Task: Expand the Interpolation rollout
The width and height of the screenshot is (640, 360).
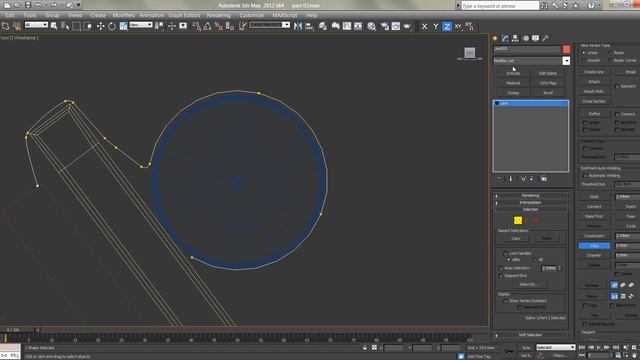Action: point(530,202)
